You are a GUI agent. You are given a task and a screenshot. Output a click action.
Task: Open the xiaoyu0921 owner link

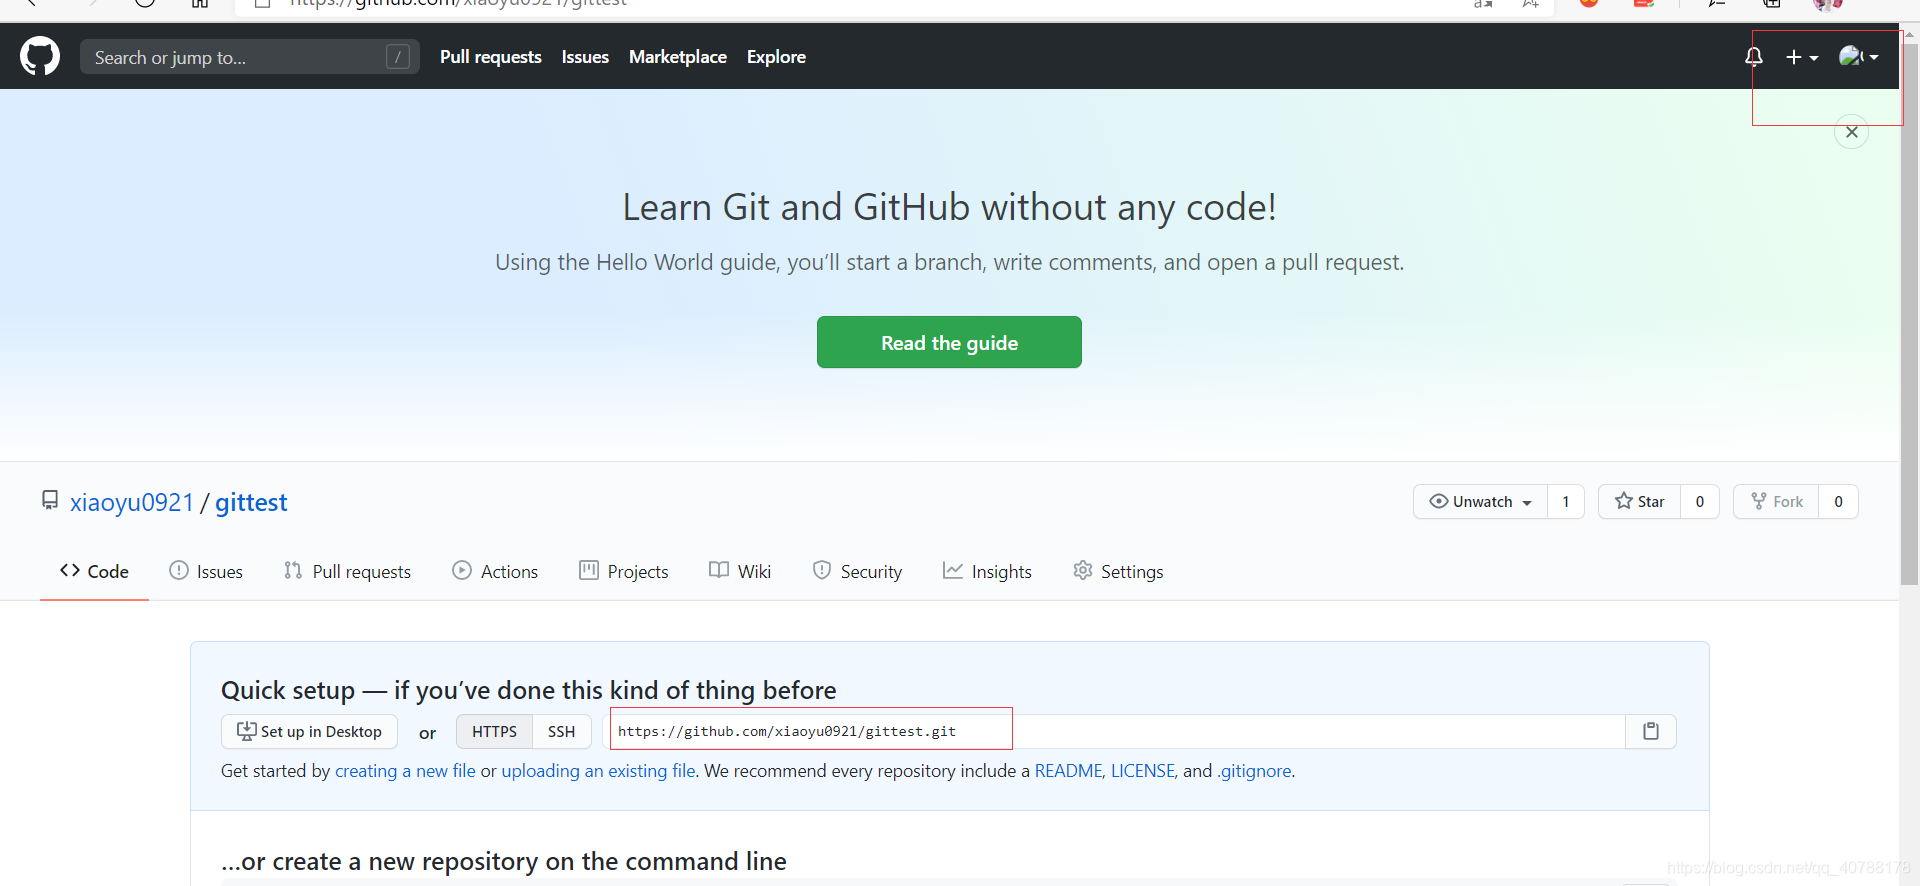point(132,502)
